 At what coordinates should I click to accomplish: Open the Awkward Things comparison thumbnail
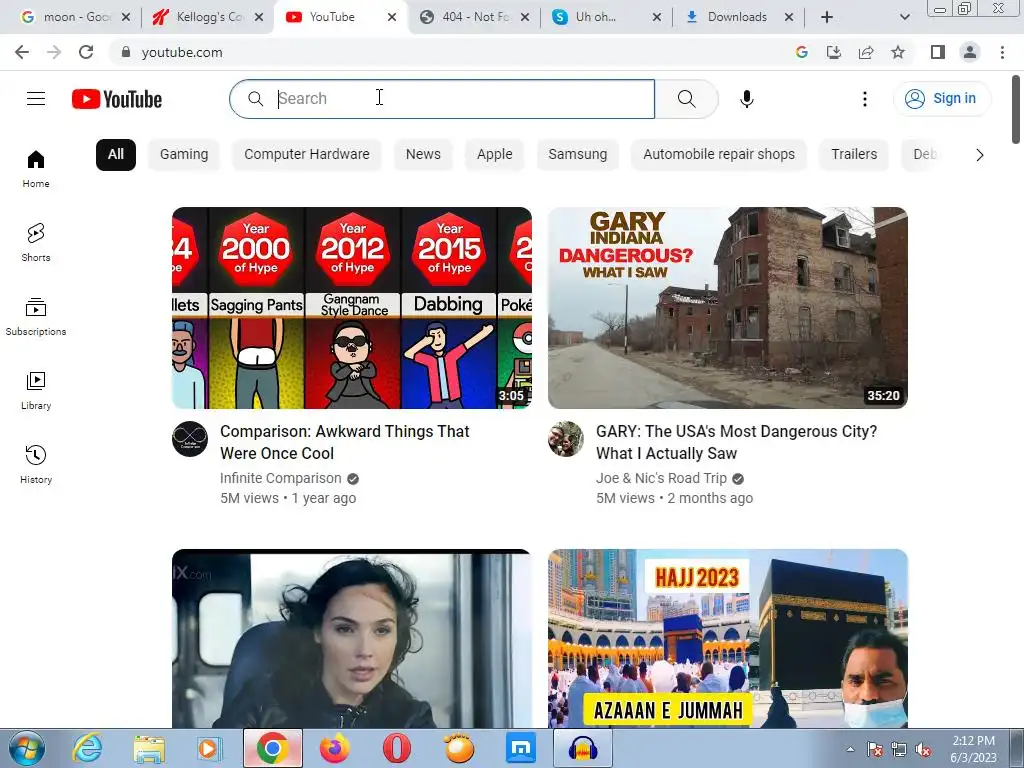coord(351,308)
